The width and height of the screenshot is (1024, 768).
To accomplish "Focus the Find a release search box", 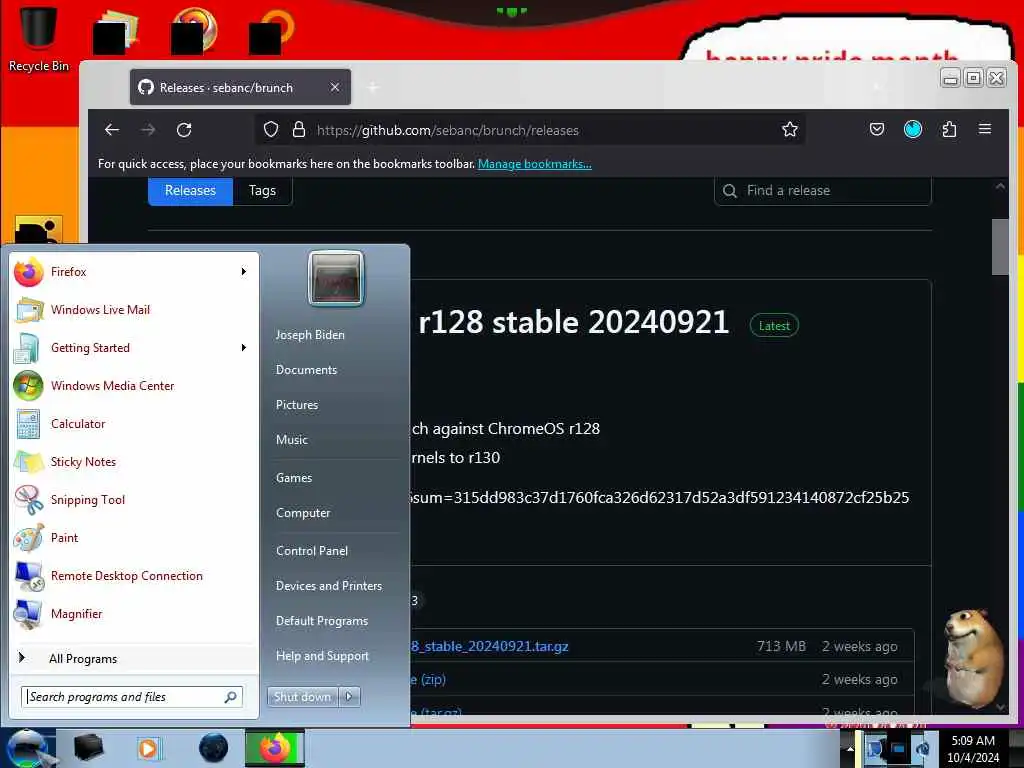I will pos(823,191).
